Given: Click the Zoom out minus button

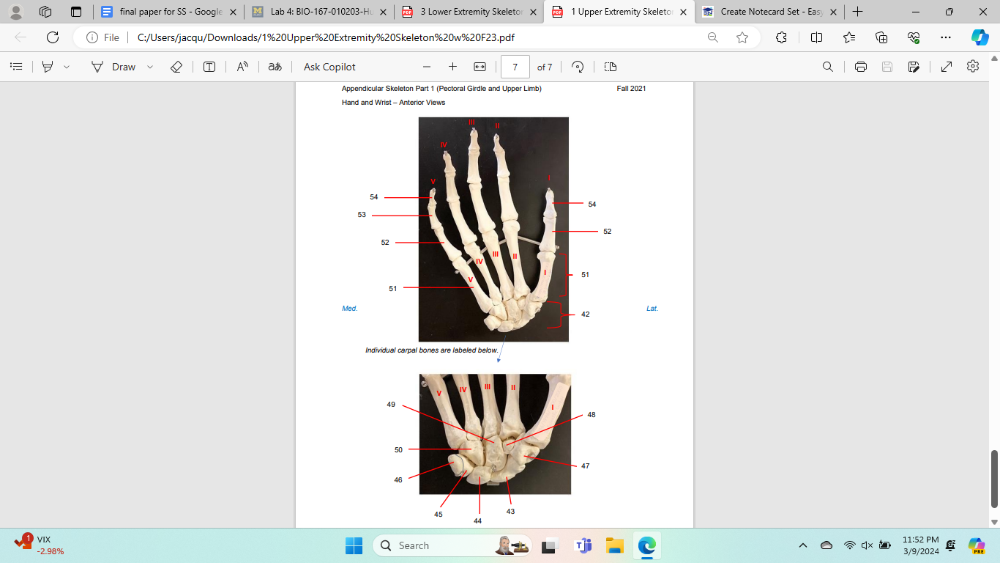Looking at the screenshot, I should (426, 67).
